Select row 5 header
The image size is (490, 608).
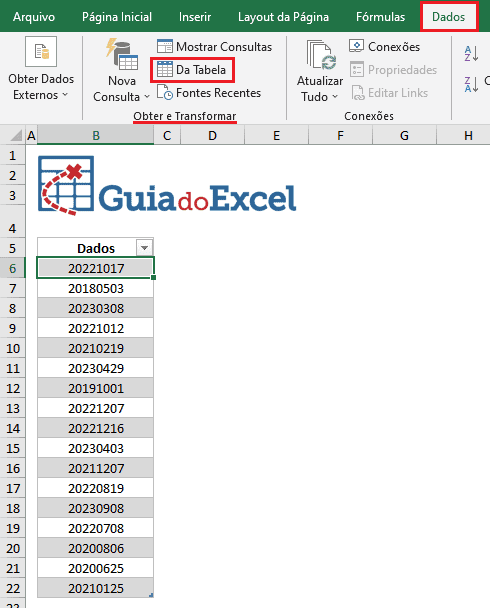click(12, 248)
